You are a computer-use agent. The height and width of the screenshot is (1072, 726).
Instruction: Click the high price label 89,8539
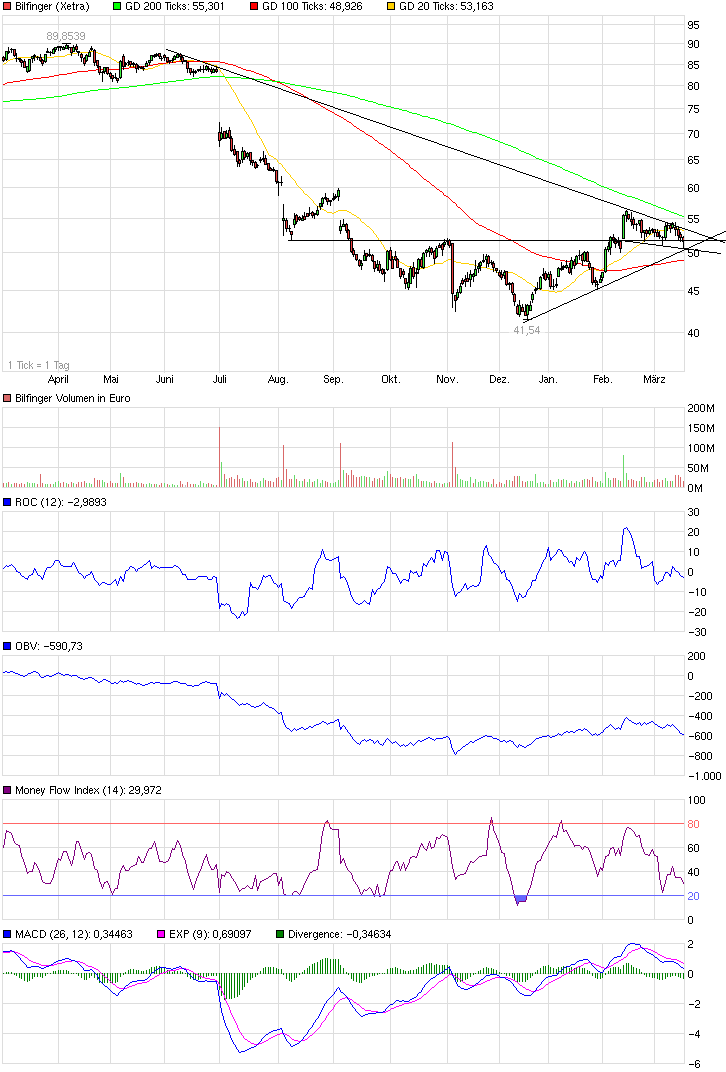pyautogui.click(x=66, y=36)
